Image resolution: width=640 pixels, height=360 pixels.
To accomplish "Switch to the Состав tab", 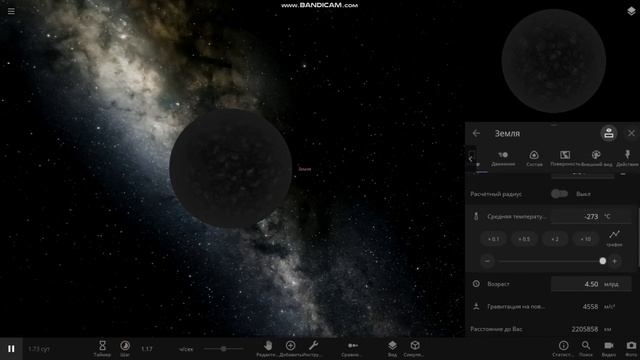I will (x=534, y=158).
